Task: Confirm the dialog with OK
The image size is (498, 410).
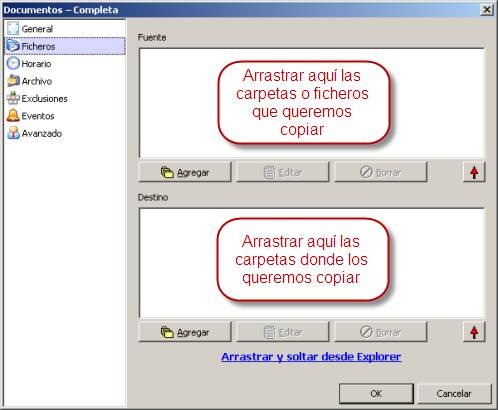Action: [x=376, y=394]
